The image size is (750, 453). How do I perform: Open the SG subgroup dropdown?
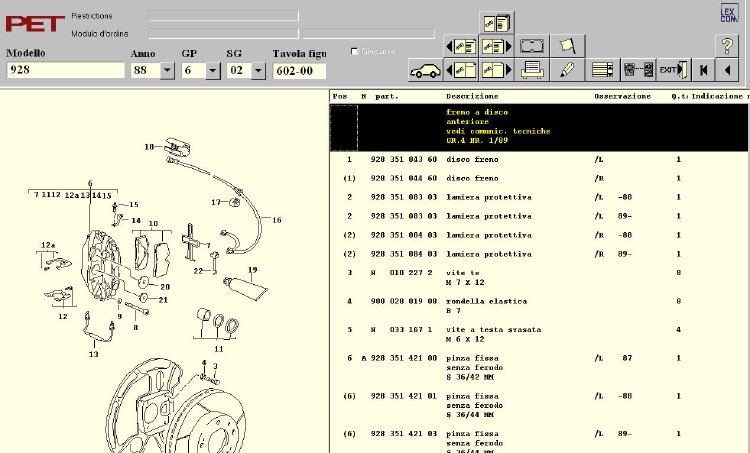pyautogui.click(x=258, y=71)
